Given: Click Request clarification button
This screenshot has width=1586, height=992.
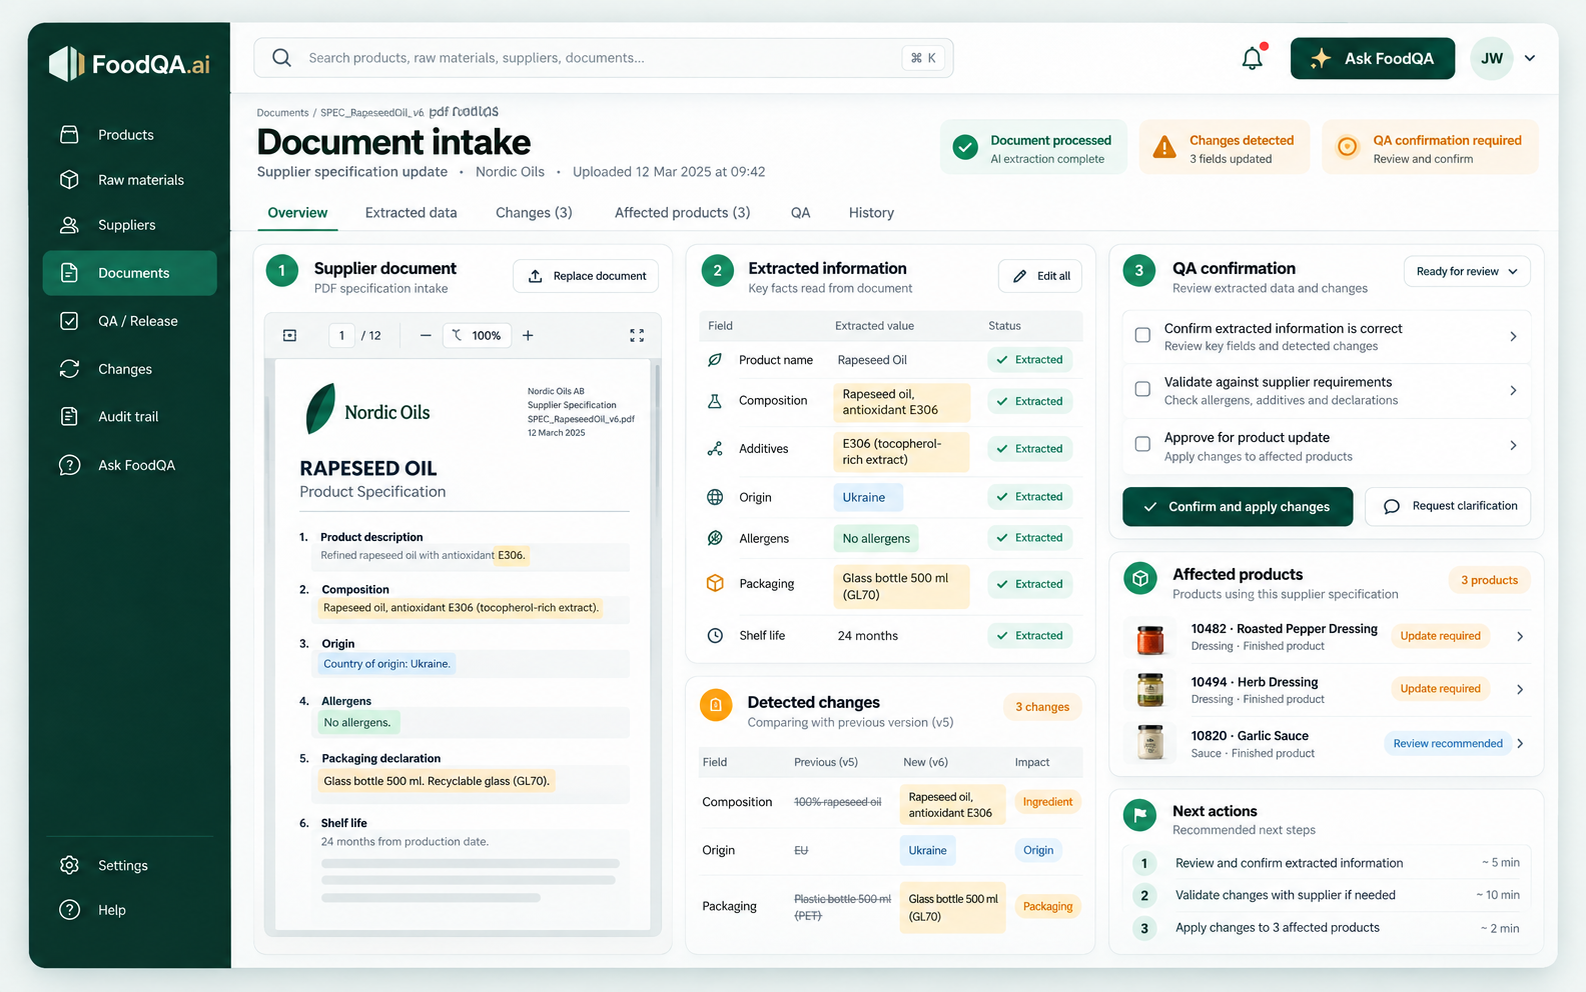Looking at the screenshot, I should tap(1448, 507).
